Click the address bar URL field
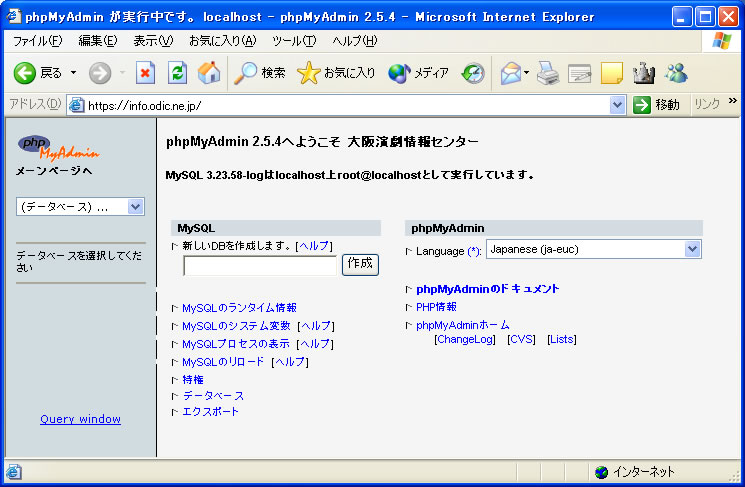Viewport: 745px width, 487px height. 337,105
